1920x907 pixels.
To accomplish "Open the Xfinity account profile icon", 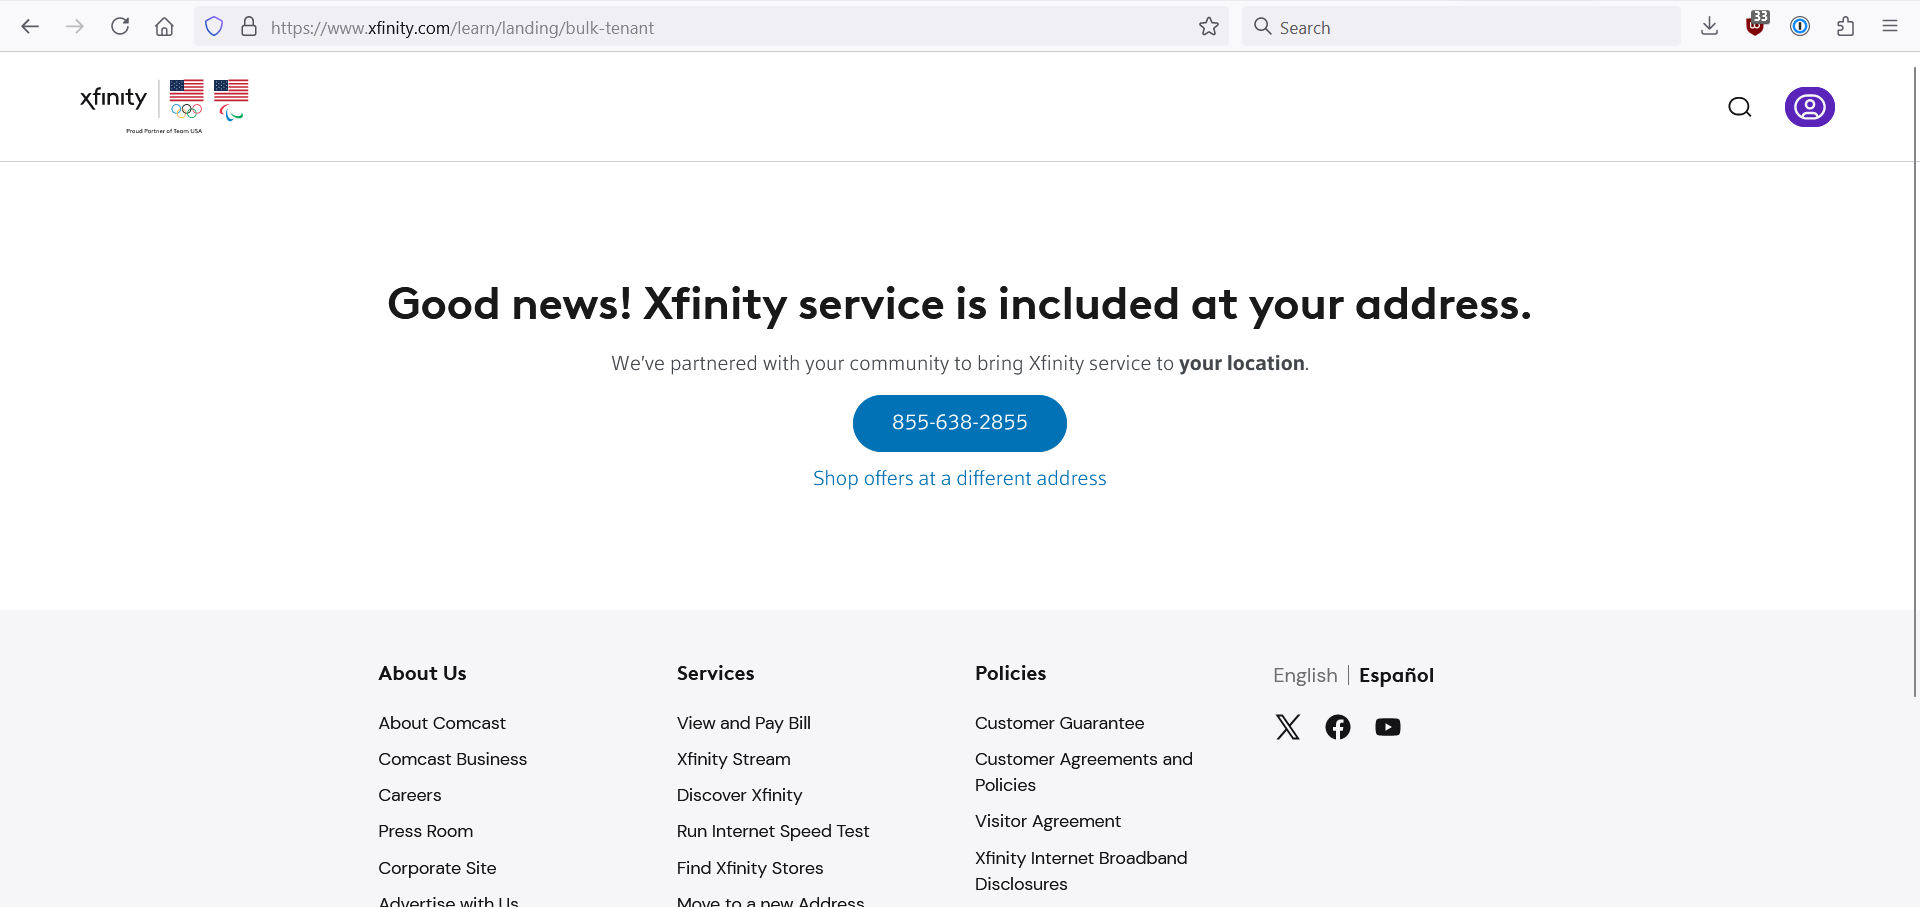I will coord(1810,107).
